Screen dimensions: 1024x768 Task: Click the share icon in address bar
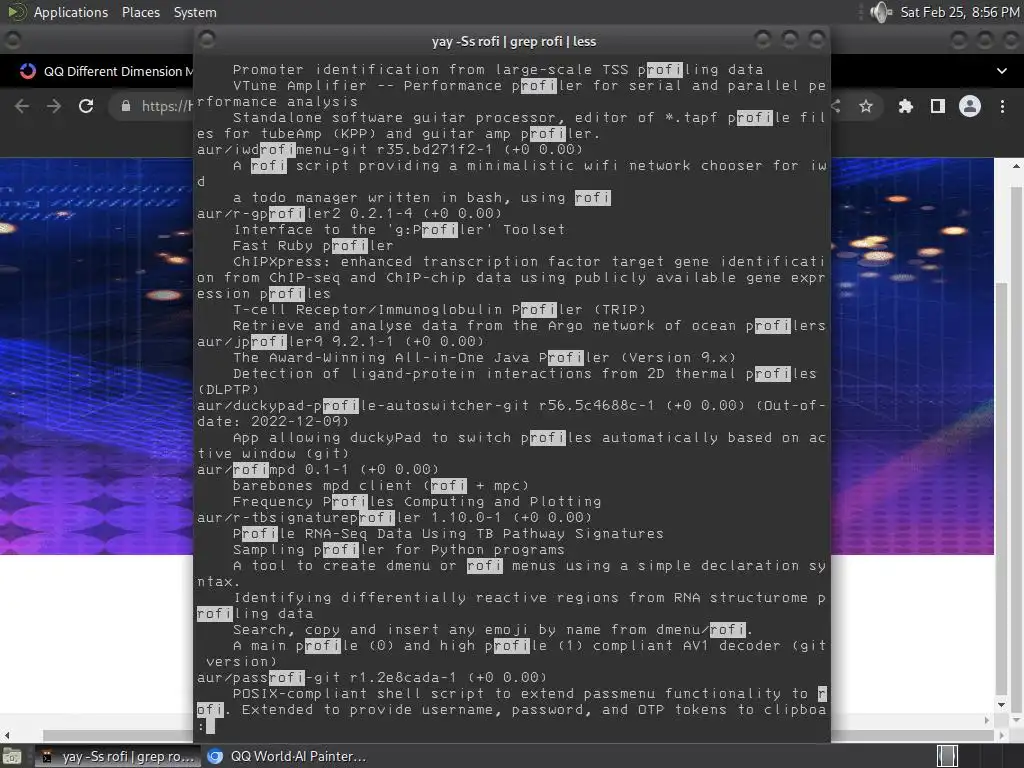[x=836, y=106]
